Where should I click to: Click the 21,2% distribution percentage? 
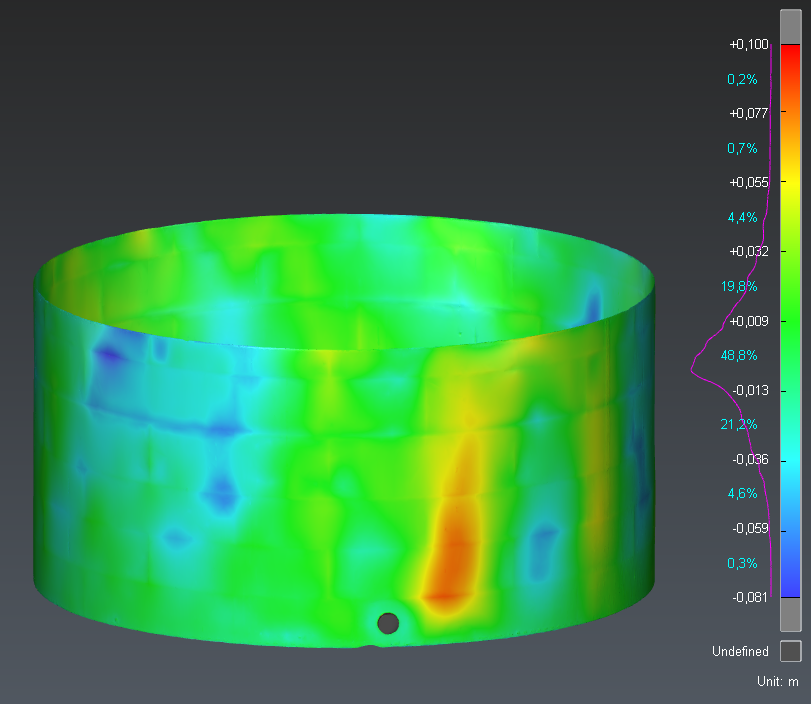coord(739,425)
